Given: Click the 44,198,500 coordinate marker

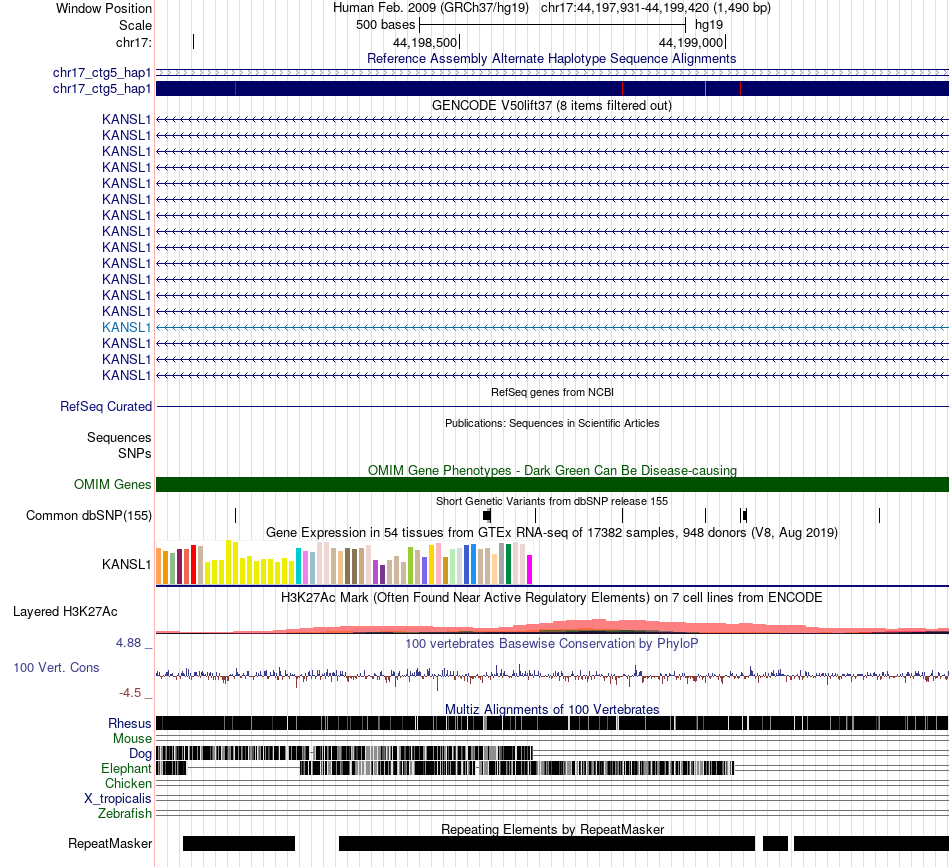Looking at the screenshot, I should (x=425, y=42).
